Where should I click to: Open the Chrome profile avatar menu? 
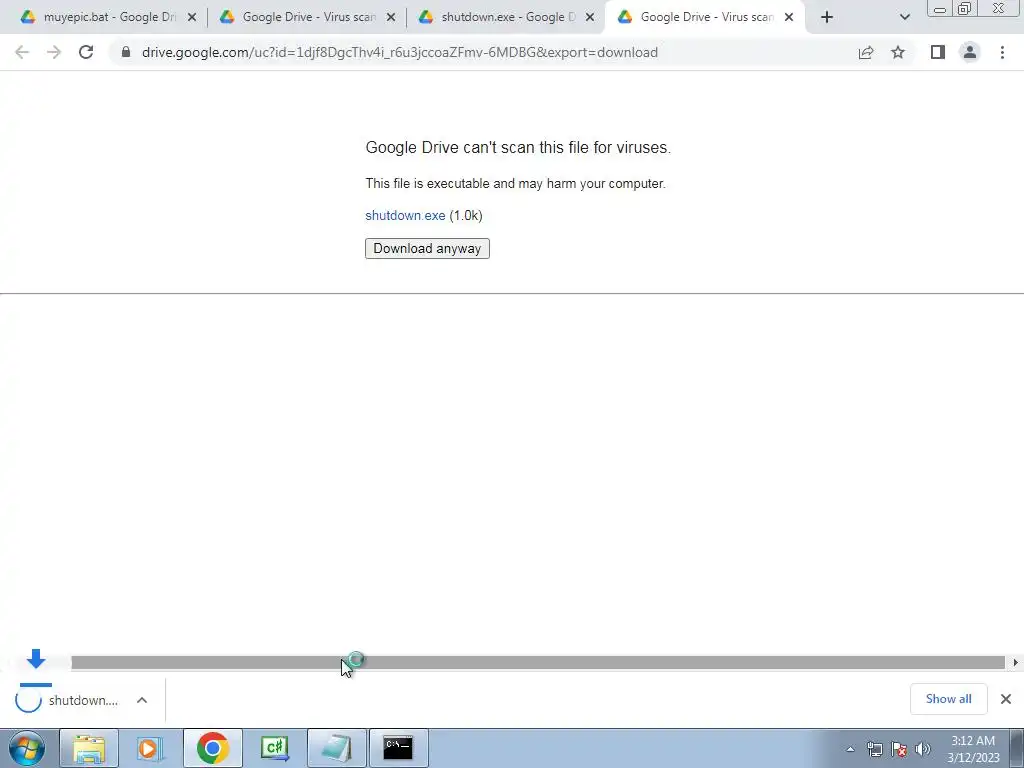point(970,52)
